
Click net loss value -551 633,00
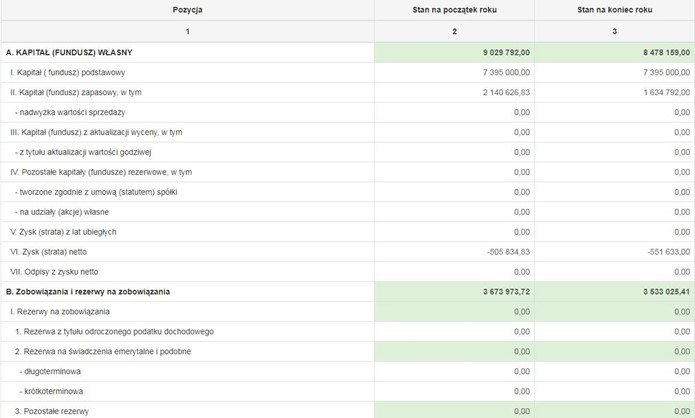pos(668,252)
